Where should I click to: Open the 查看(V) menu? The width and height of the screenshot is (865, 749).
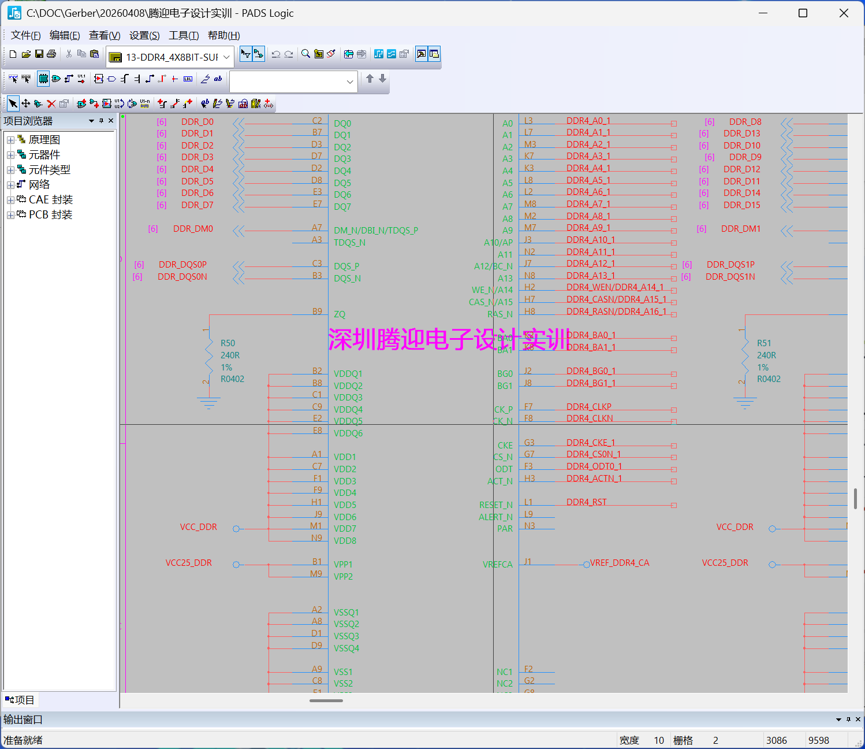[104, 35]
